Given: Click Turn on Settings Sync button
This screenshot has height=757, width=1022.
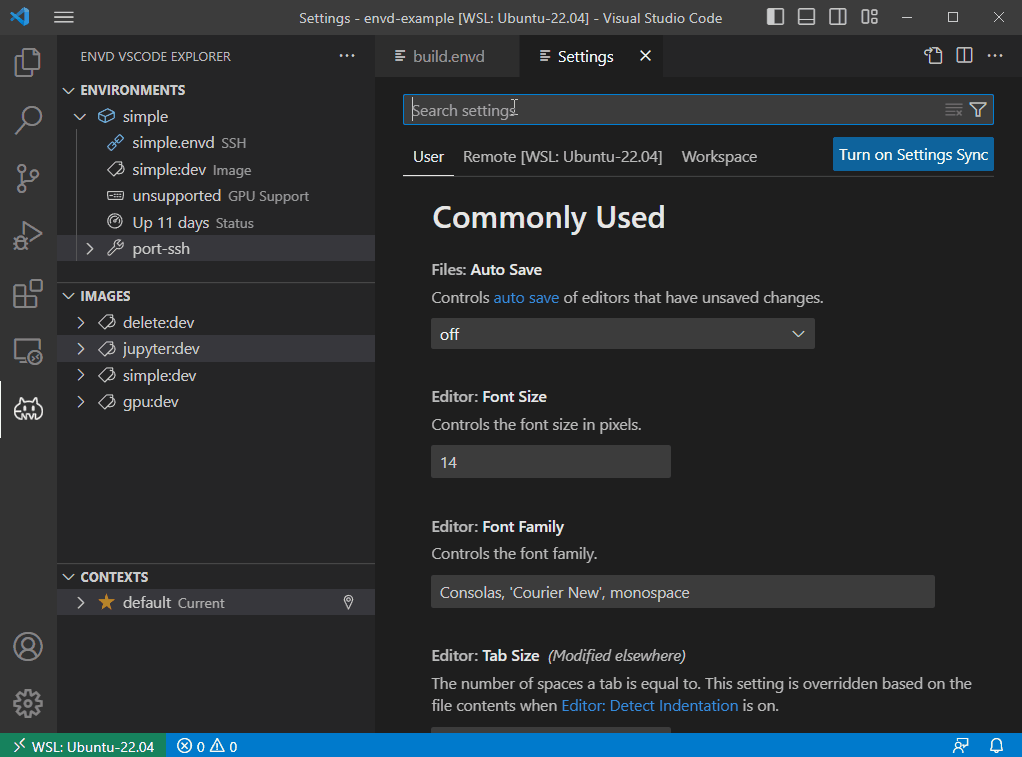Looking at the screenshot, I should click(x=913, y=155).
